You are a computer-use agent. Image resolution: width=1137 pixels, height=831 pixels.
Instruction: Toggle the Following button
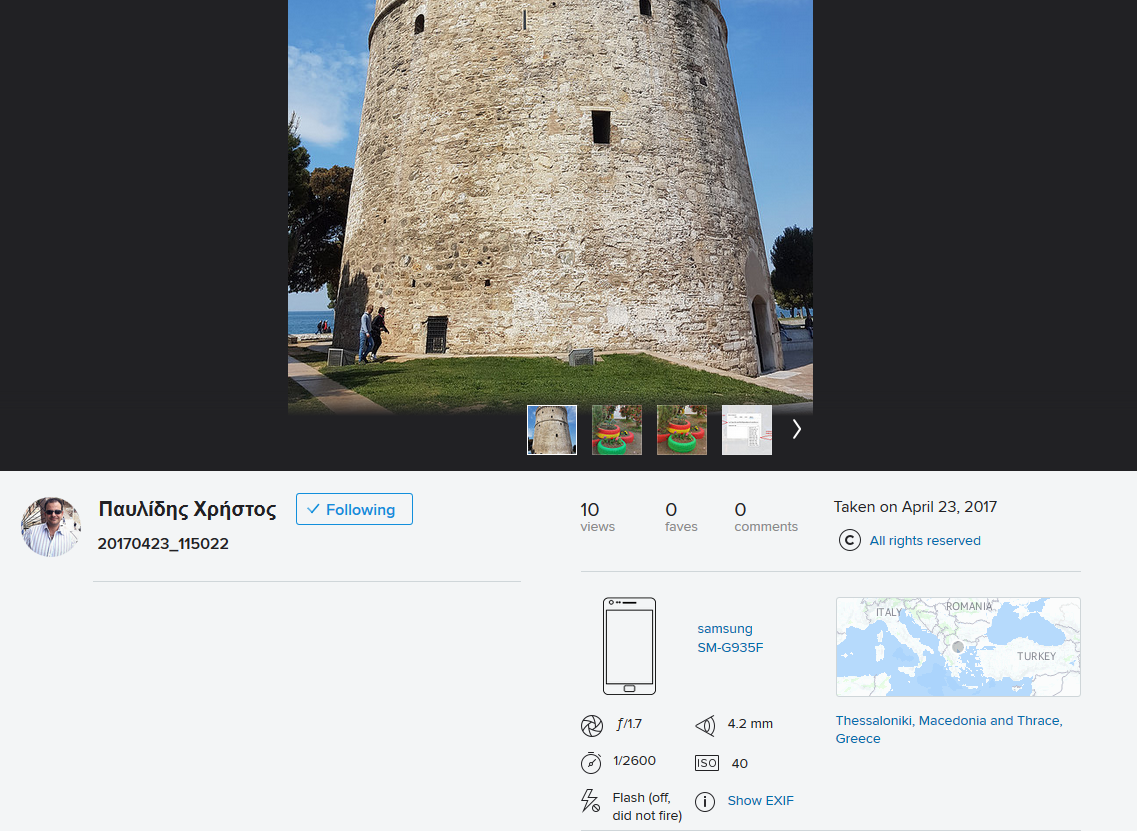tap(354, 509)
